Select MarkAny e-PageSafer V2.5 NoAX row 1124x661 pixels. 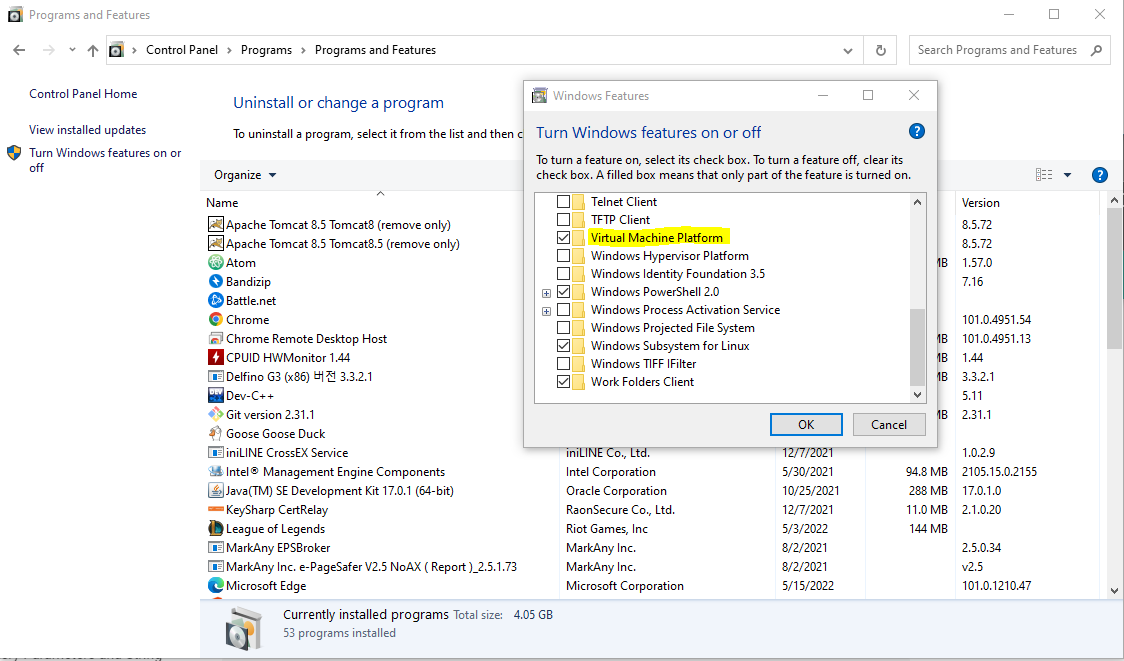(649, 566)
